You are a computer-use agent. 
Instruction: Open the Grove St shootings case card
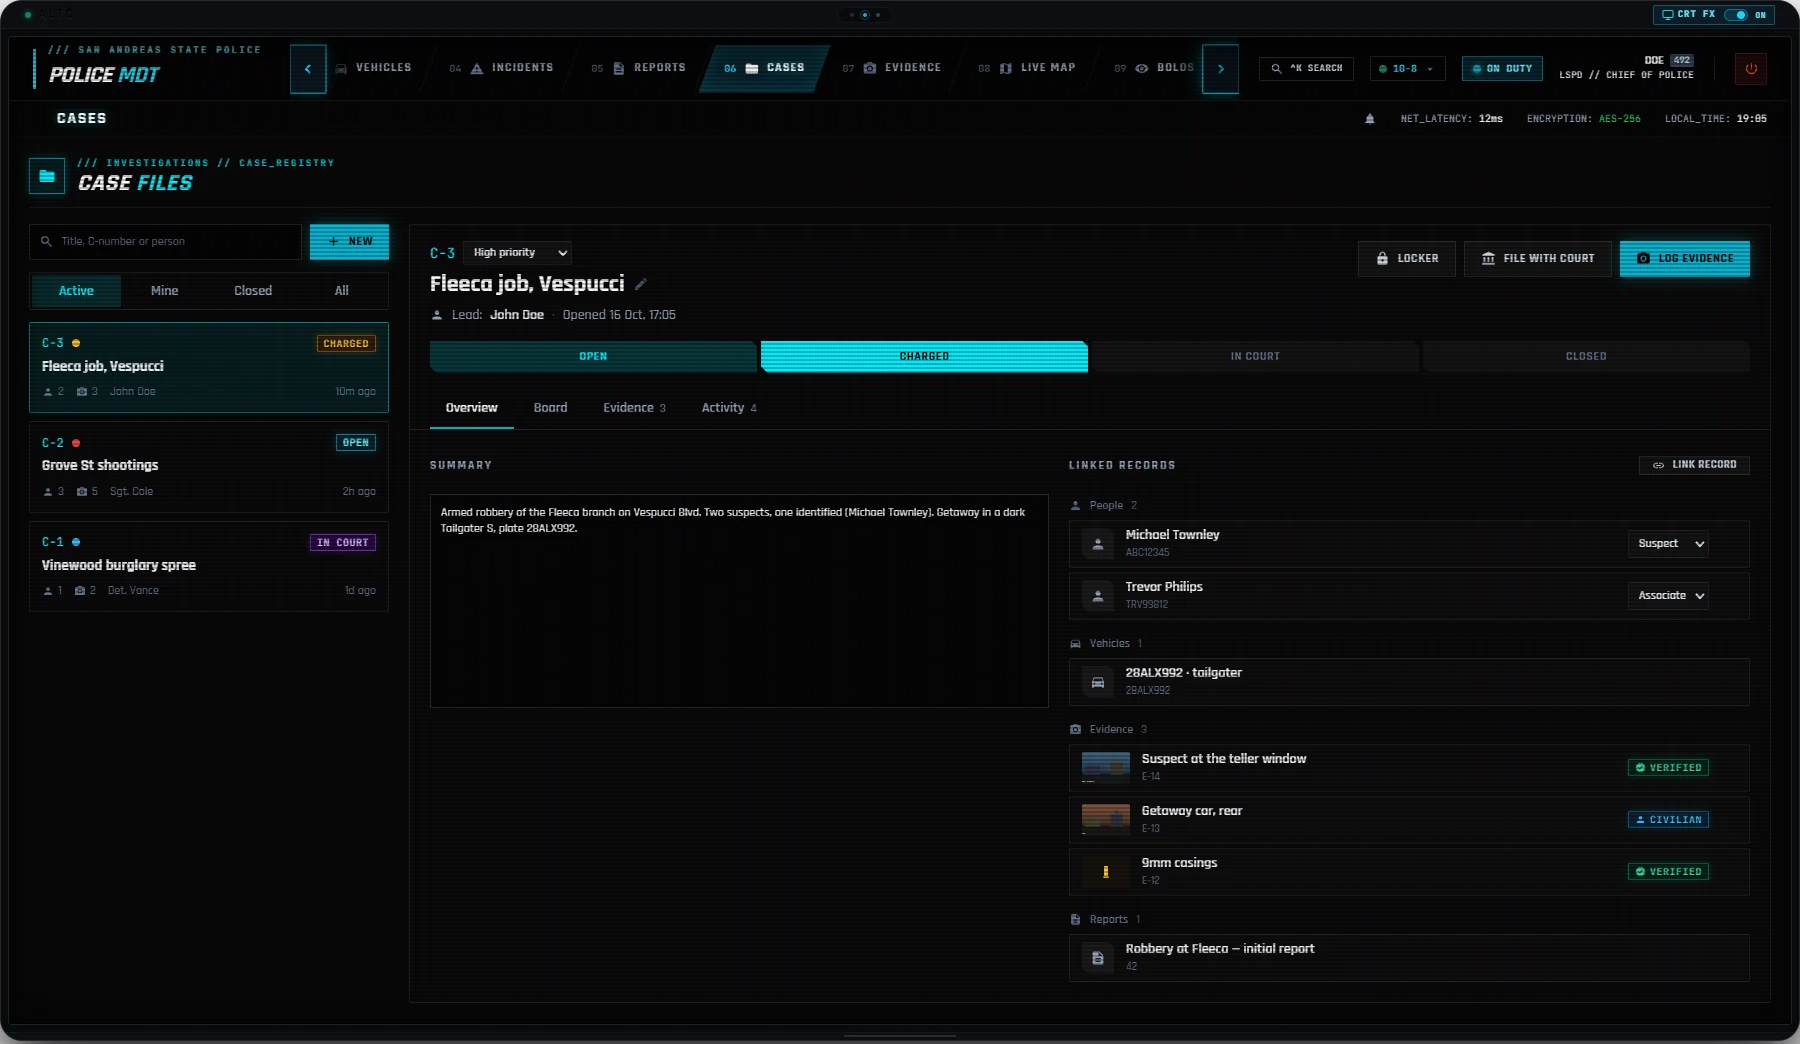click(209, 467)
